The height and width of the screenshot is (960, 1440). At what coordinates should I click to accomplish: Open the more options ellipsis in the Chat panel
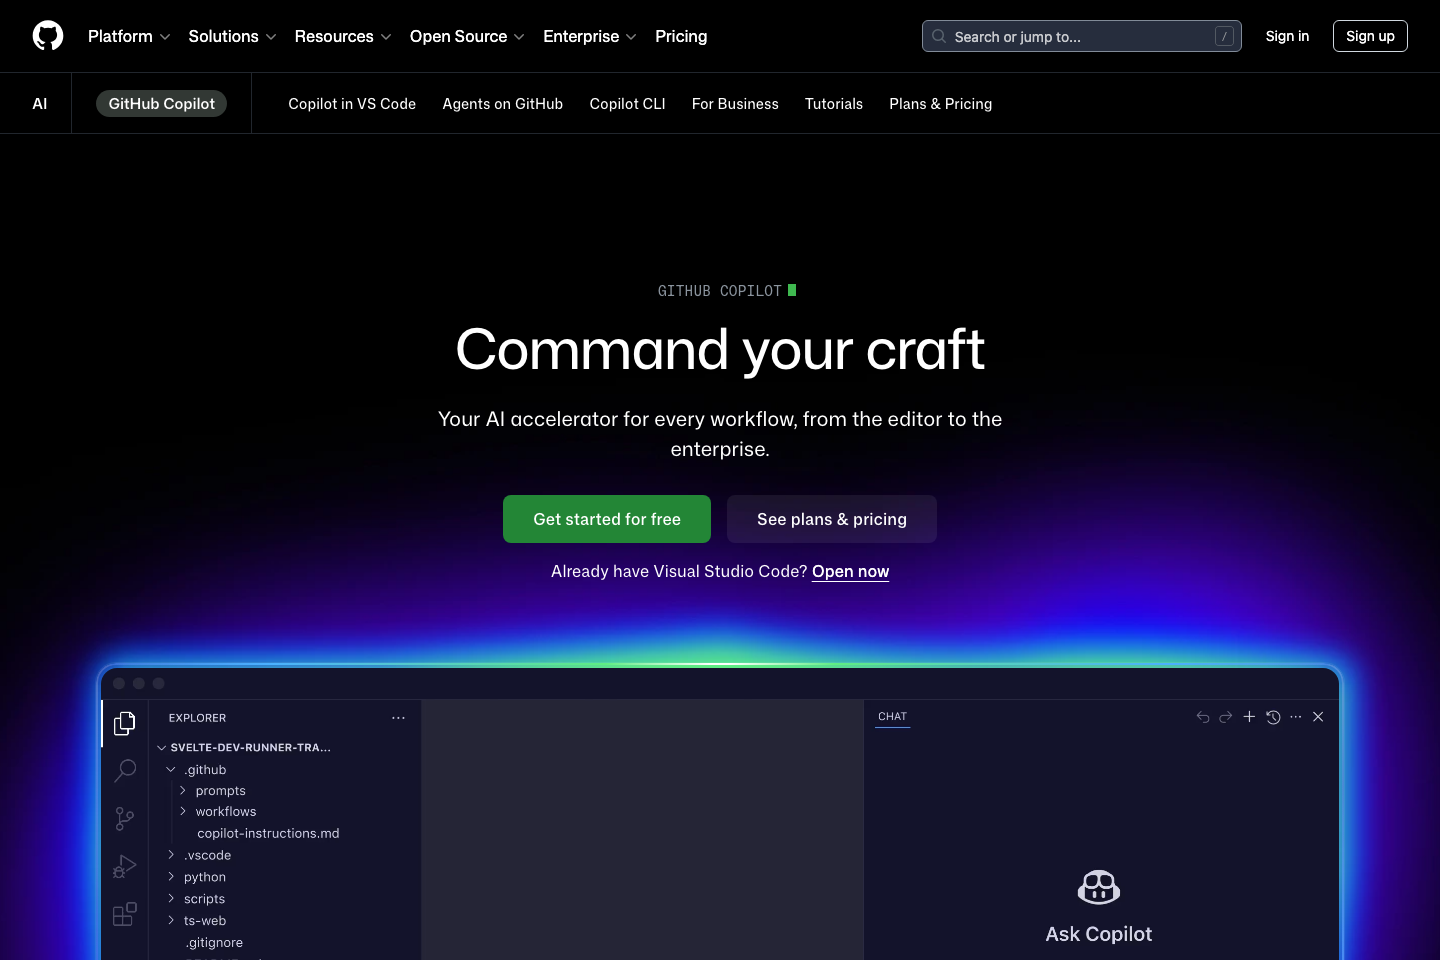pos(1295,717)
